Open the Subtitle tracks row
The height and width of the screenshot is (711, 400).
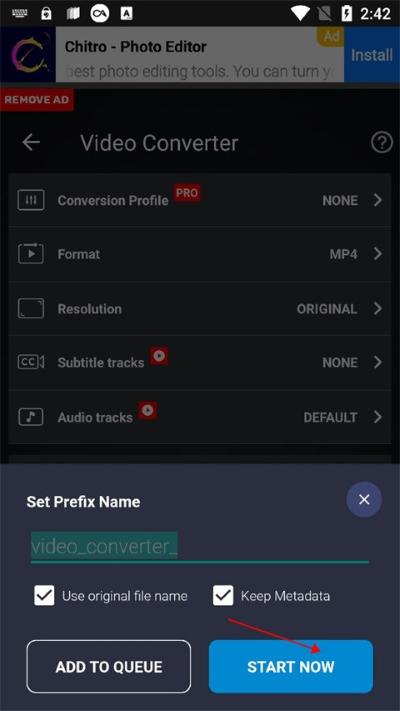200,362
